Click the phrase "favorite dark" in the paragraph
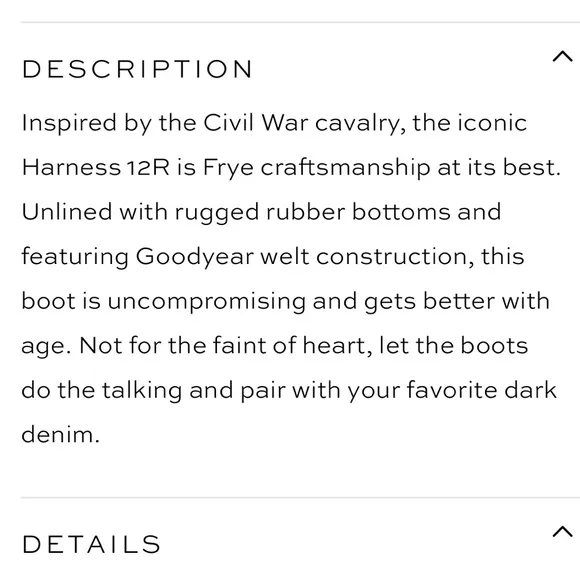 tap(481, 390)
